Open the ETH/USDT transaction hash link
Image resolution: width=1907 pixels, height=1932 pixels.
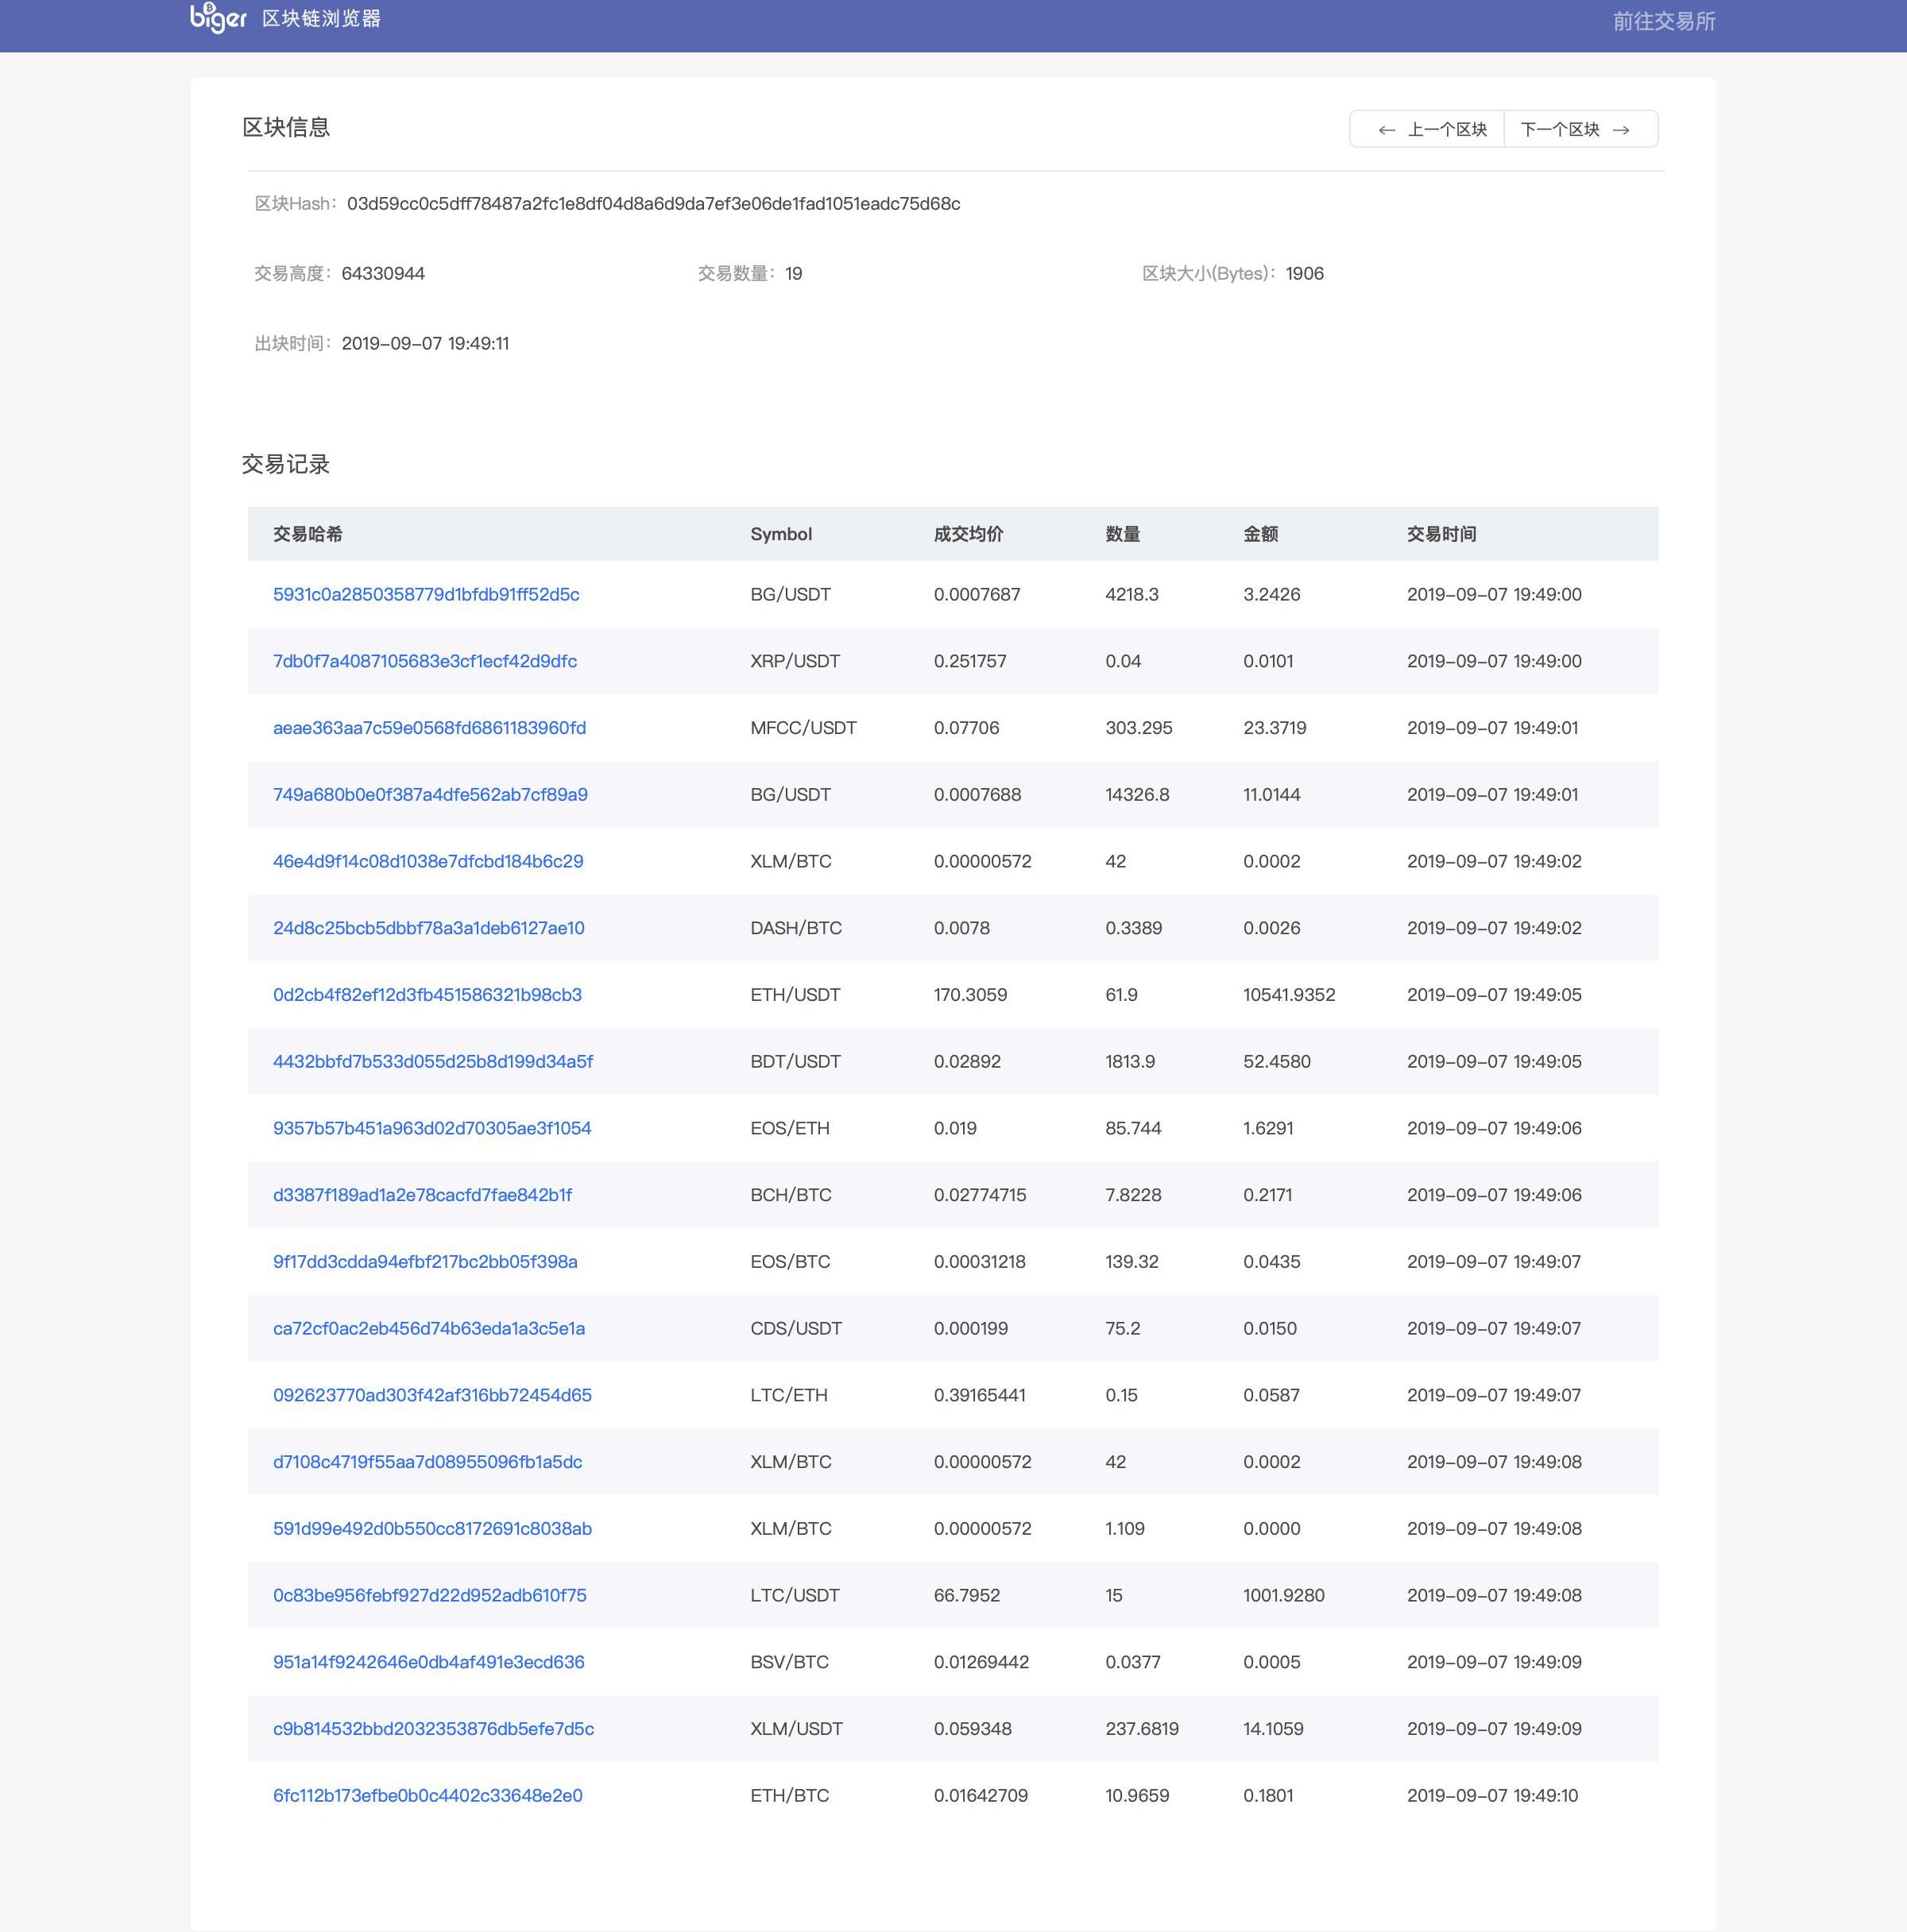427,995
